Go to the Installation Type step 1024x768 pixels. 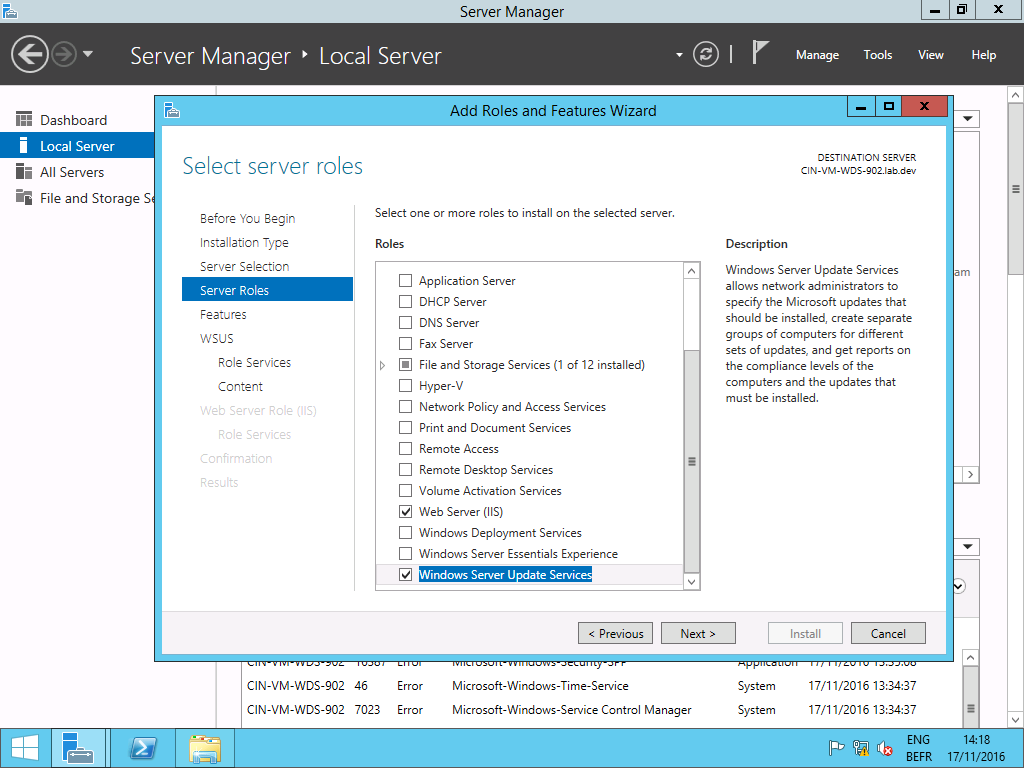(x=244, y=242)
